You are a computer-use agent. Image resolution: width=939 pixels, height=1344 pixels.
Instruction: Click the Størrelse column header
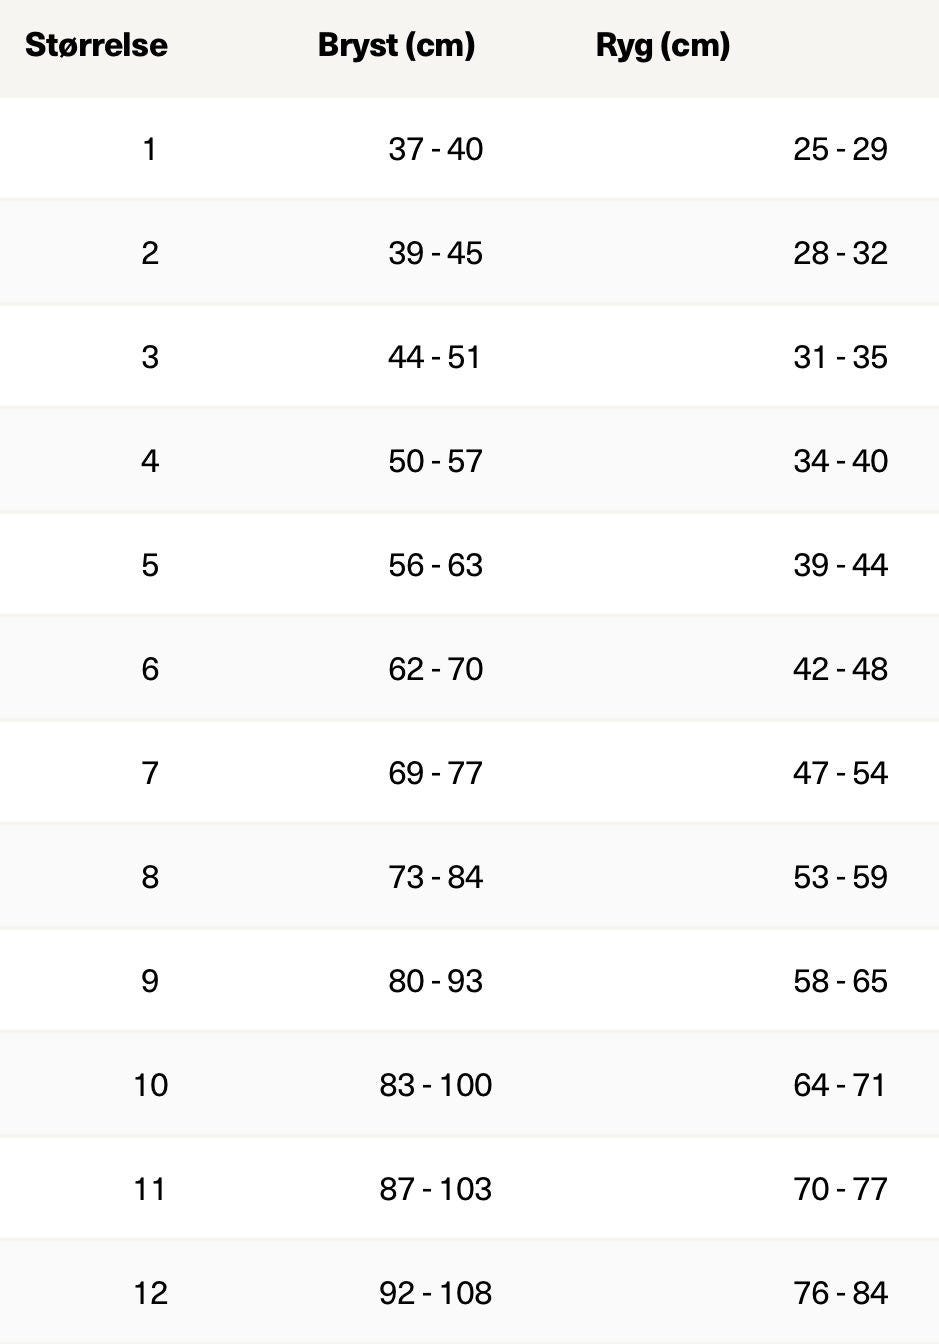[x=96, y=45]
